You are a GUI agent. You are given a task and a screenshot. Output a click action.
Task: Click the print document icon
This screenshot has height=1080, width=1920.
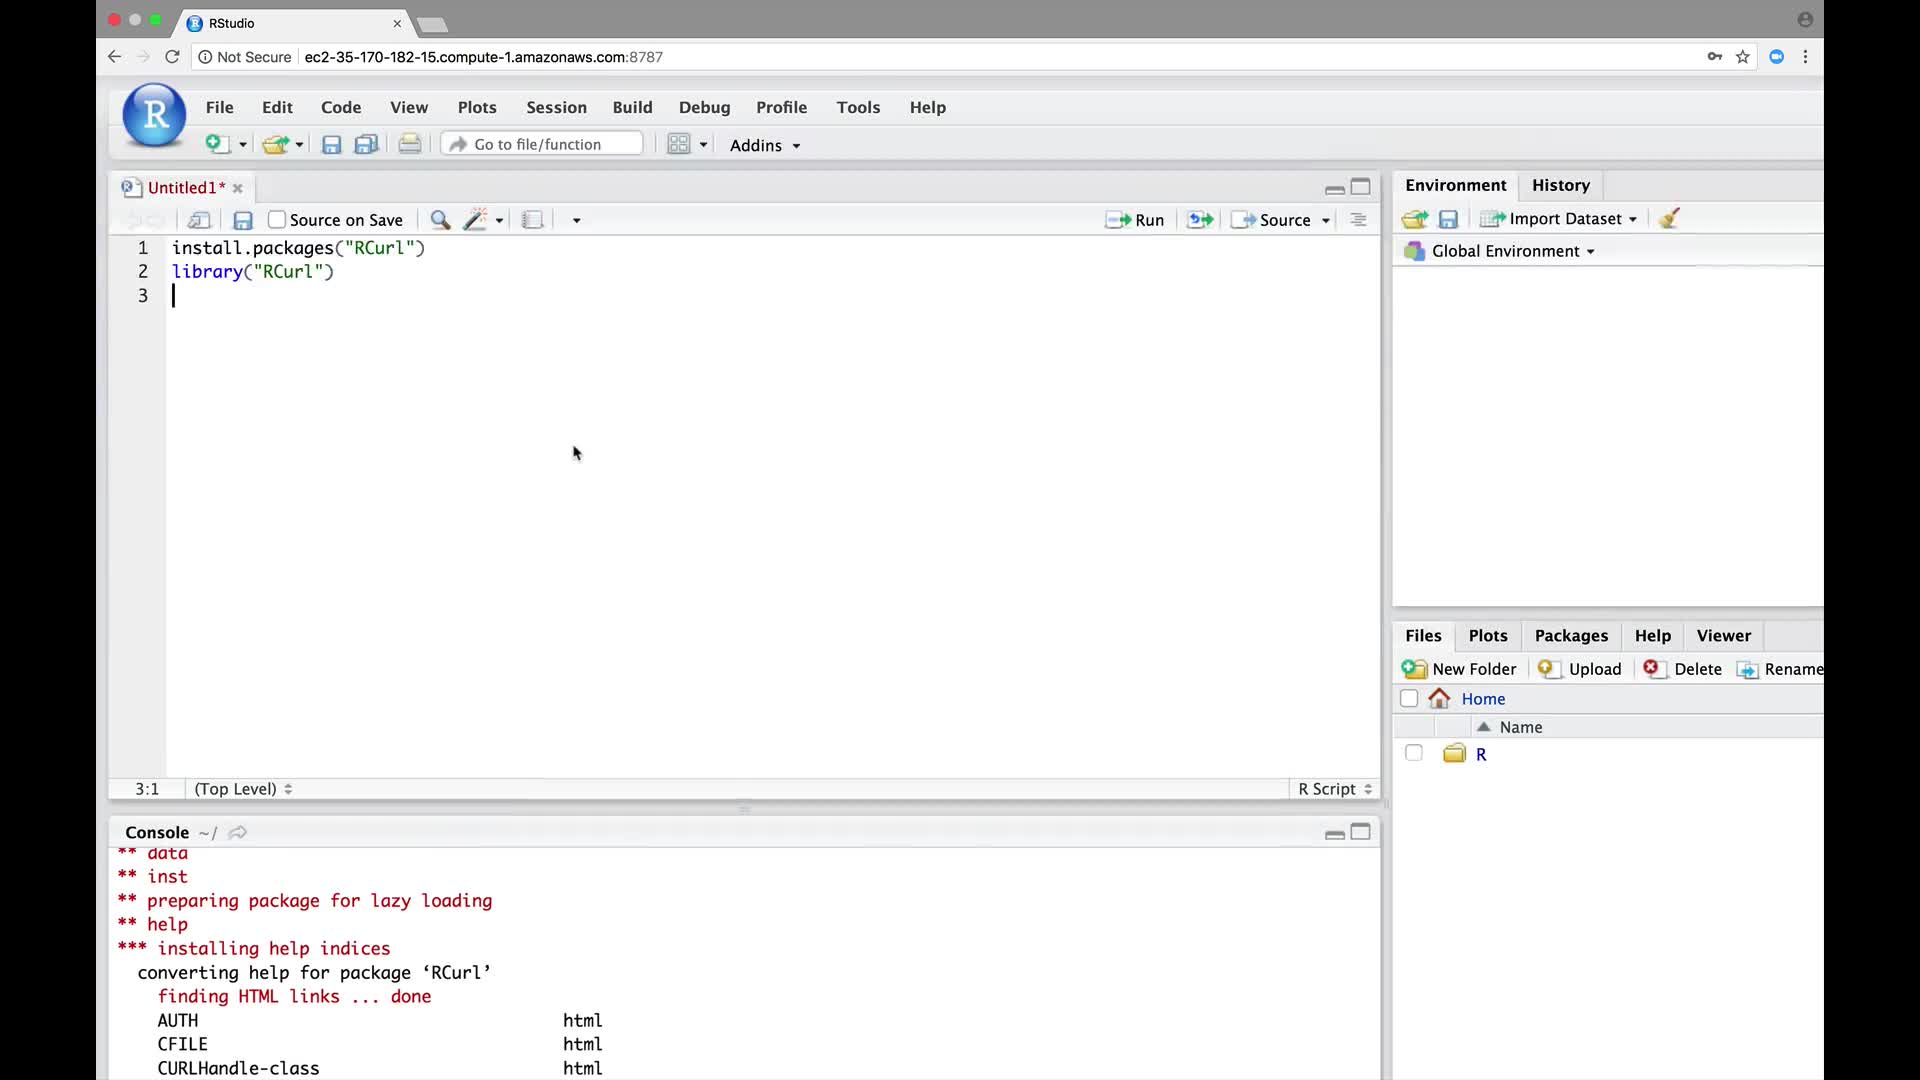[409, 145]
